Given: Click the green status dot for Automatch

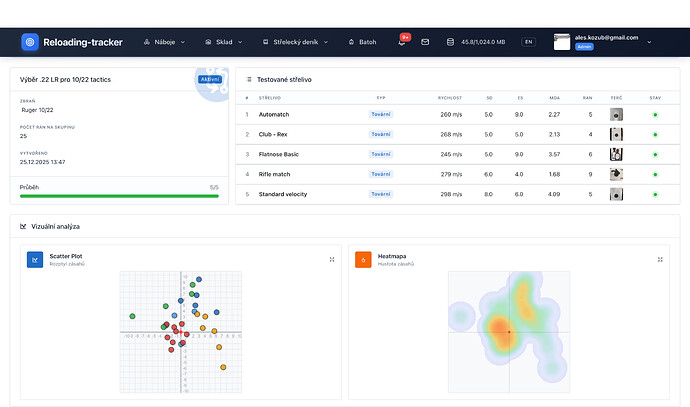Looking at the screenshot, I should [x=655, y=115].
